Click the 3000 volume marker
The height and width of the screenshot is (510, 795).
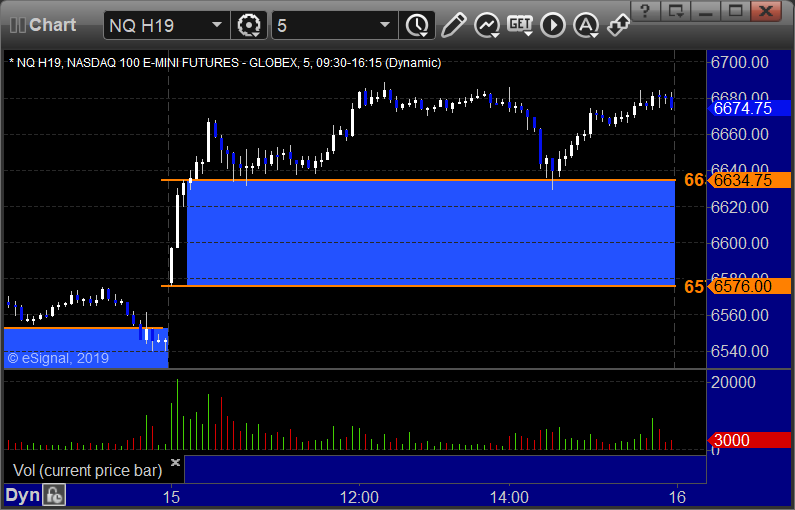748,440
